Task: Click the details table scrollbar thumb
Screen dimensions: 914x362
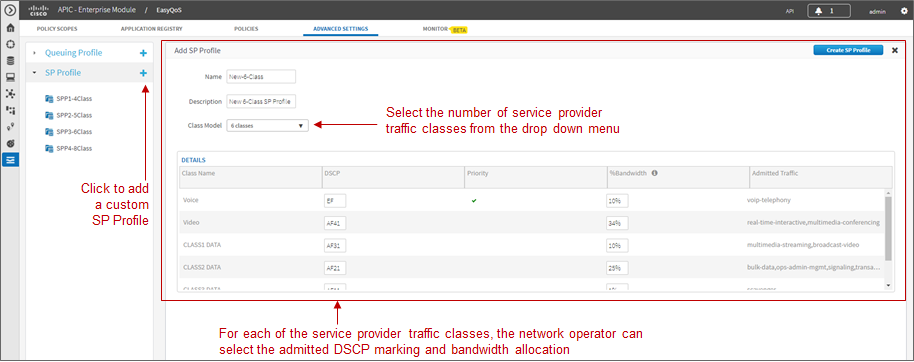Action: [x=888, y=228]
